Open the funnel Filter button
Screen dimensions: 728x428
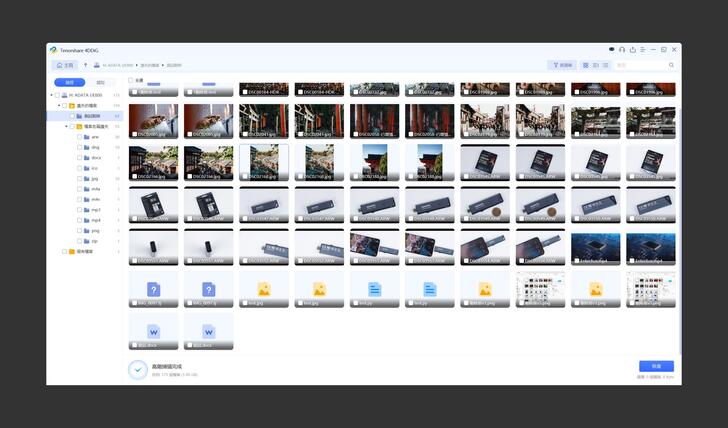[562, 65]
